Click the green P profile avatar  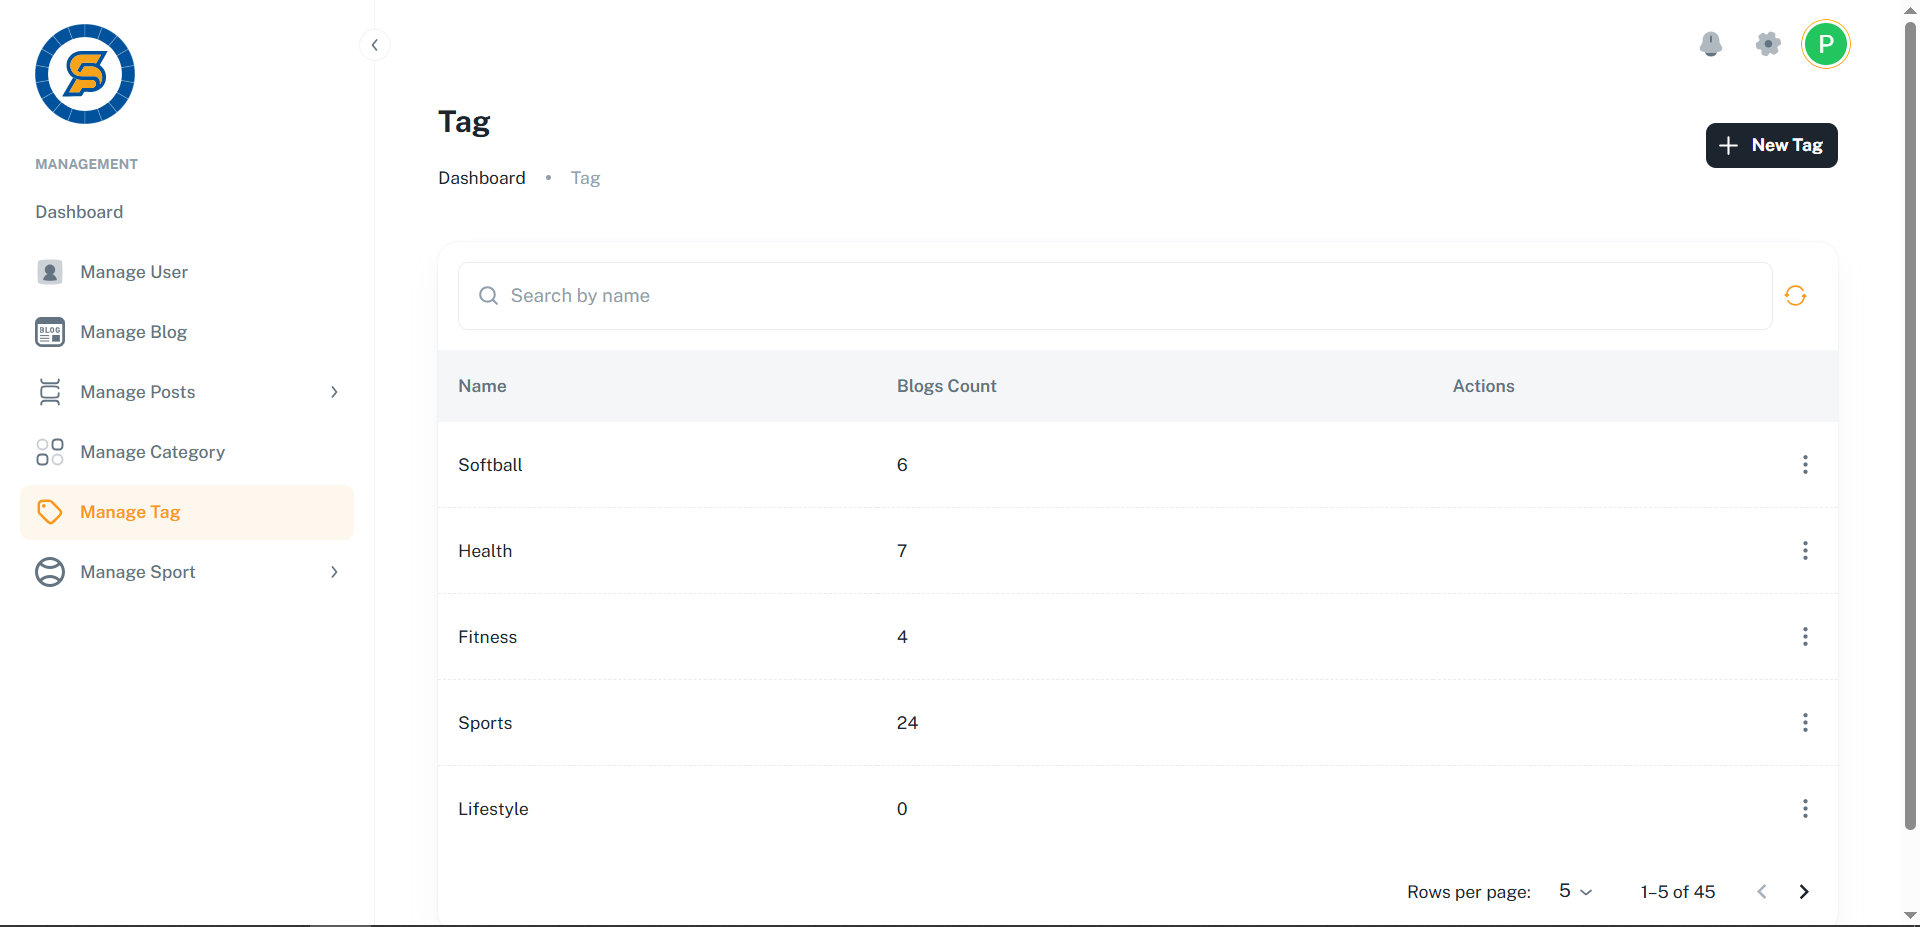tap(1825, 44)
